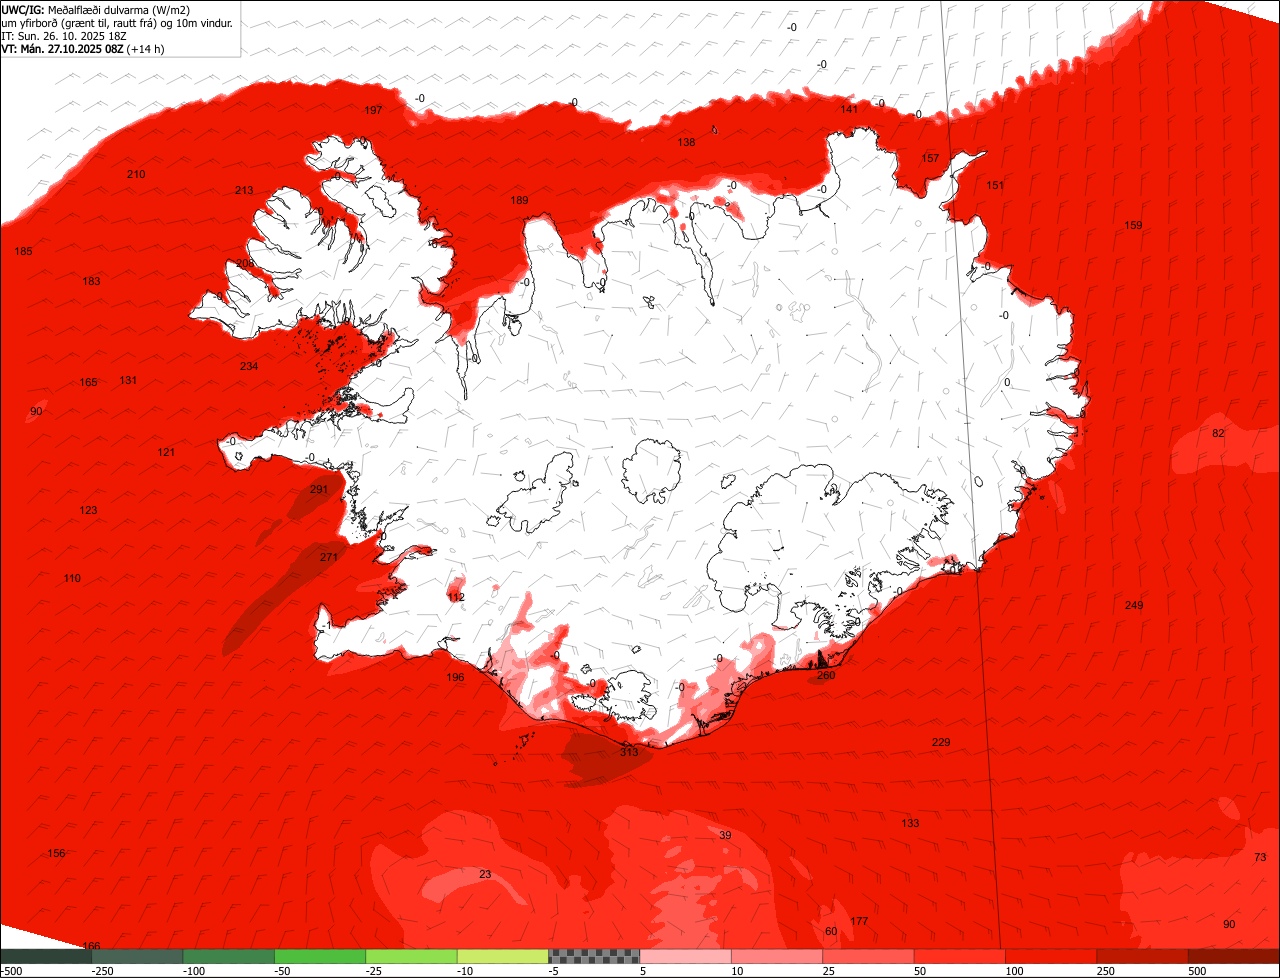Viewport: 1280px width, 978px height.
Task: Click the map value '177' near the bottom
Action: point(859,921)
